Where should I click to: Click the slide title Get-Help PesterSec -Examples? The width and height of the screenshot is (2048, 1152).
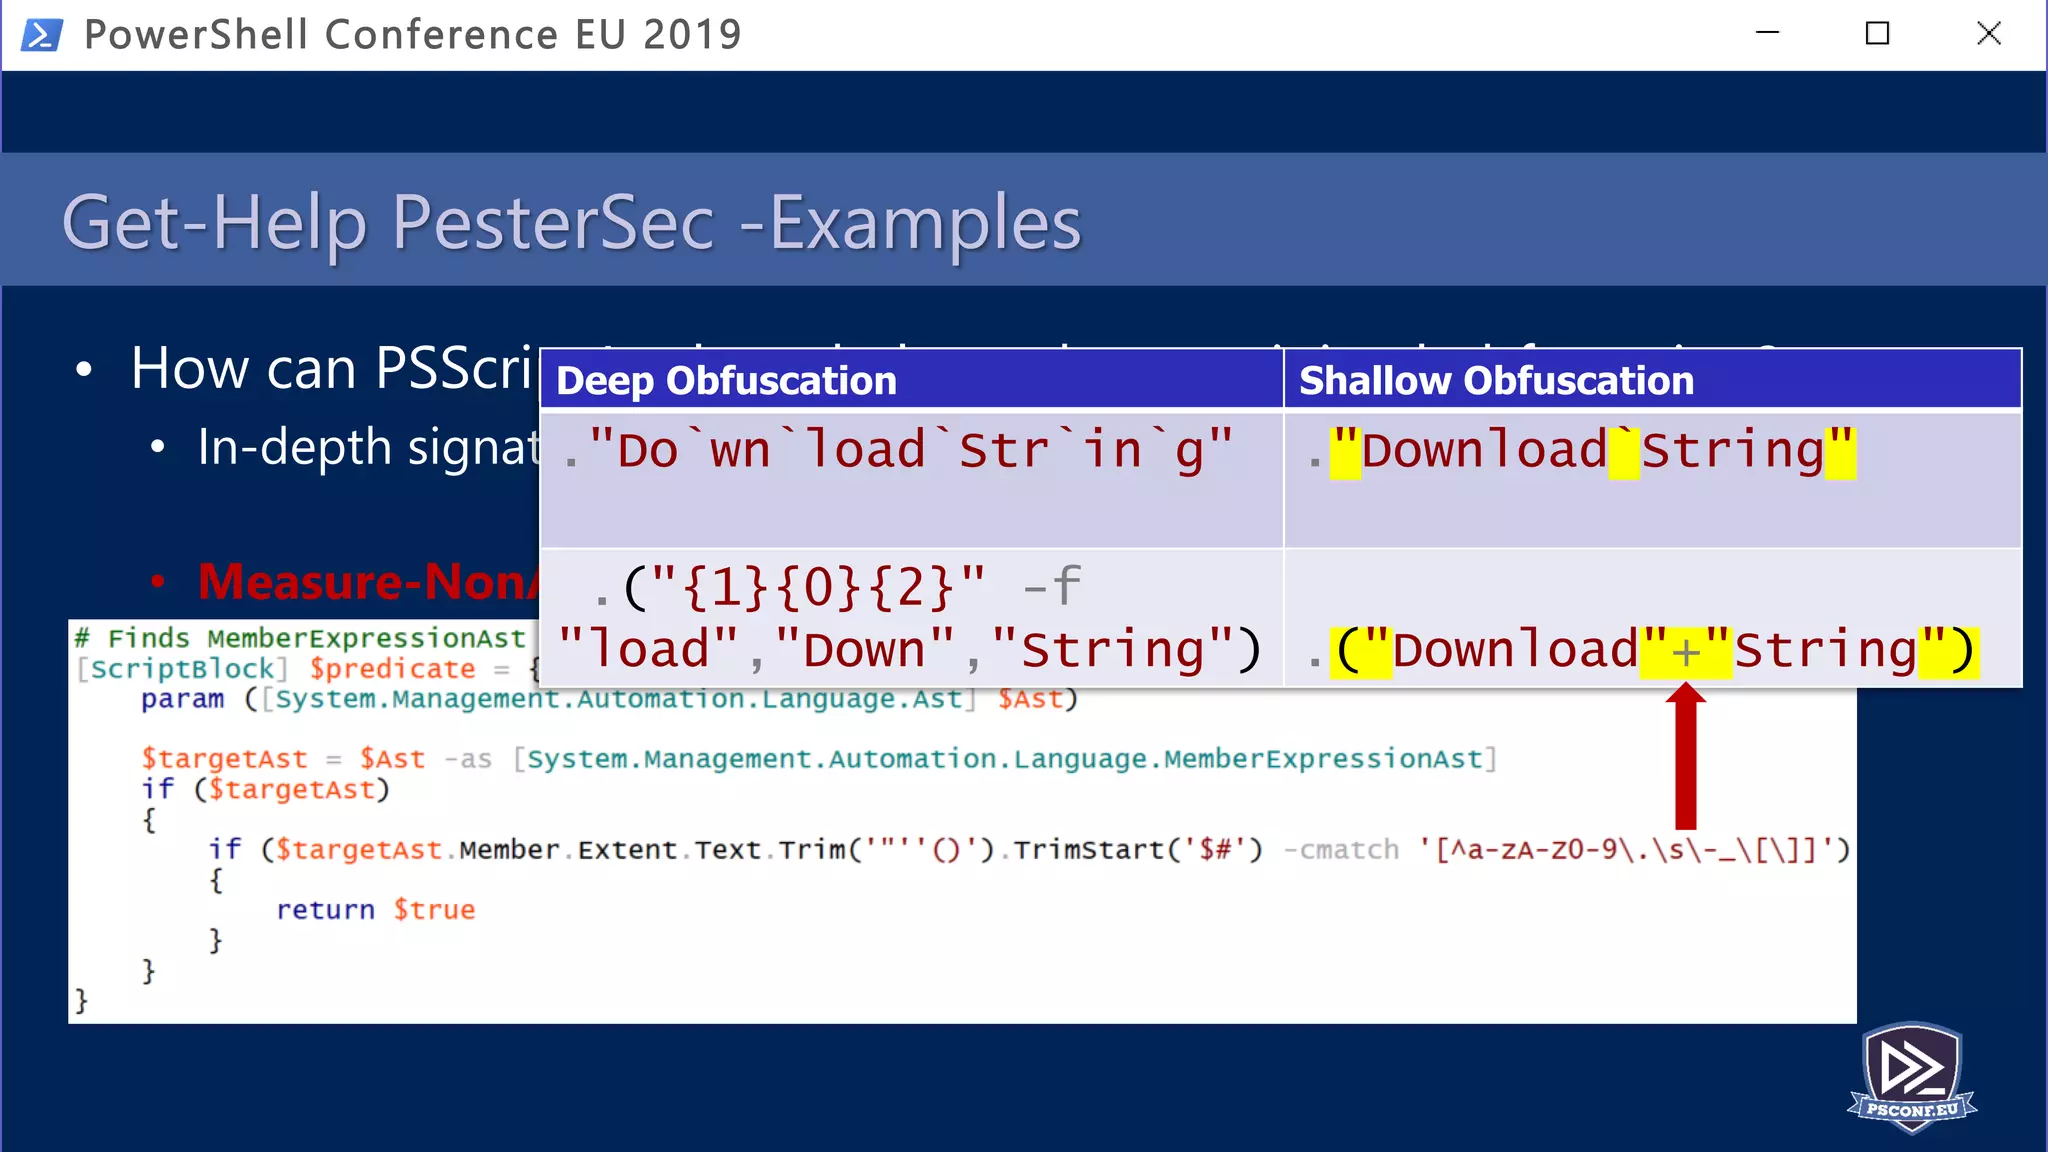coord(571,222)
